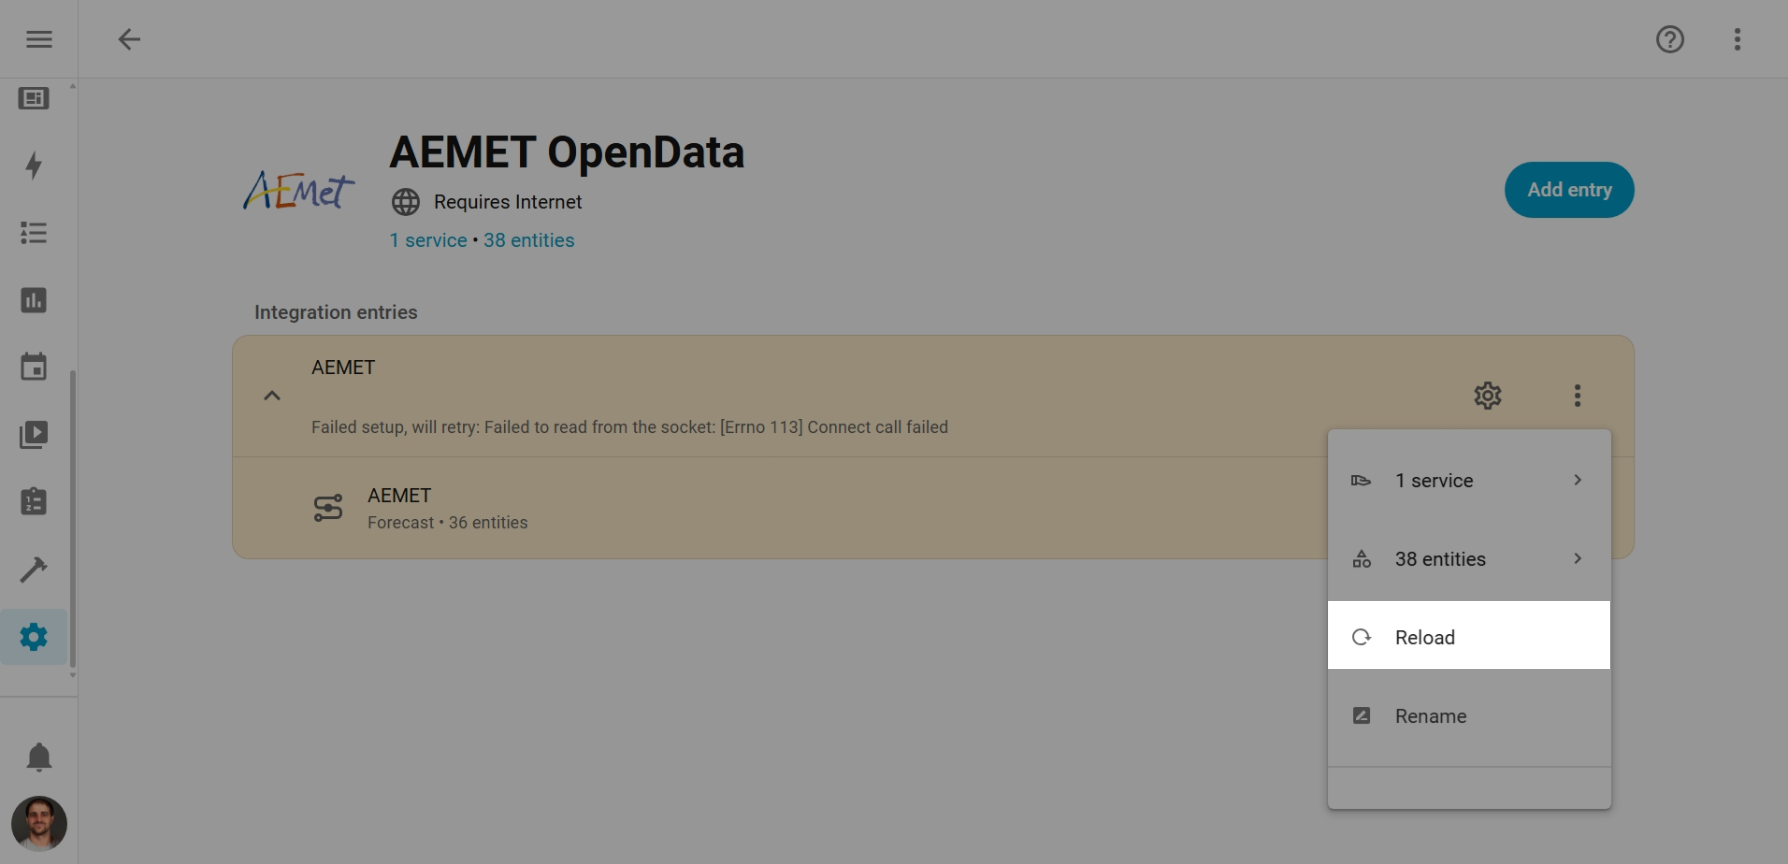Open Developer tools hammer icon
Viewport: 1788px width, 864px height.
coord(34,569)
